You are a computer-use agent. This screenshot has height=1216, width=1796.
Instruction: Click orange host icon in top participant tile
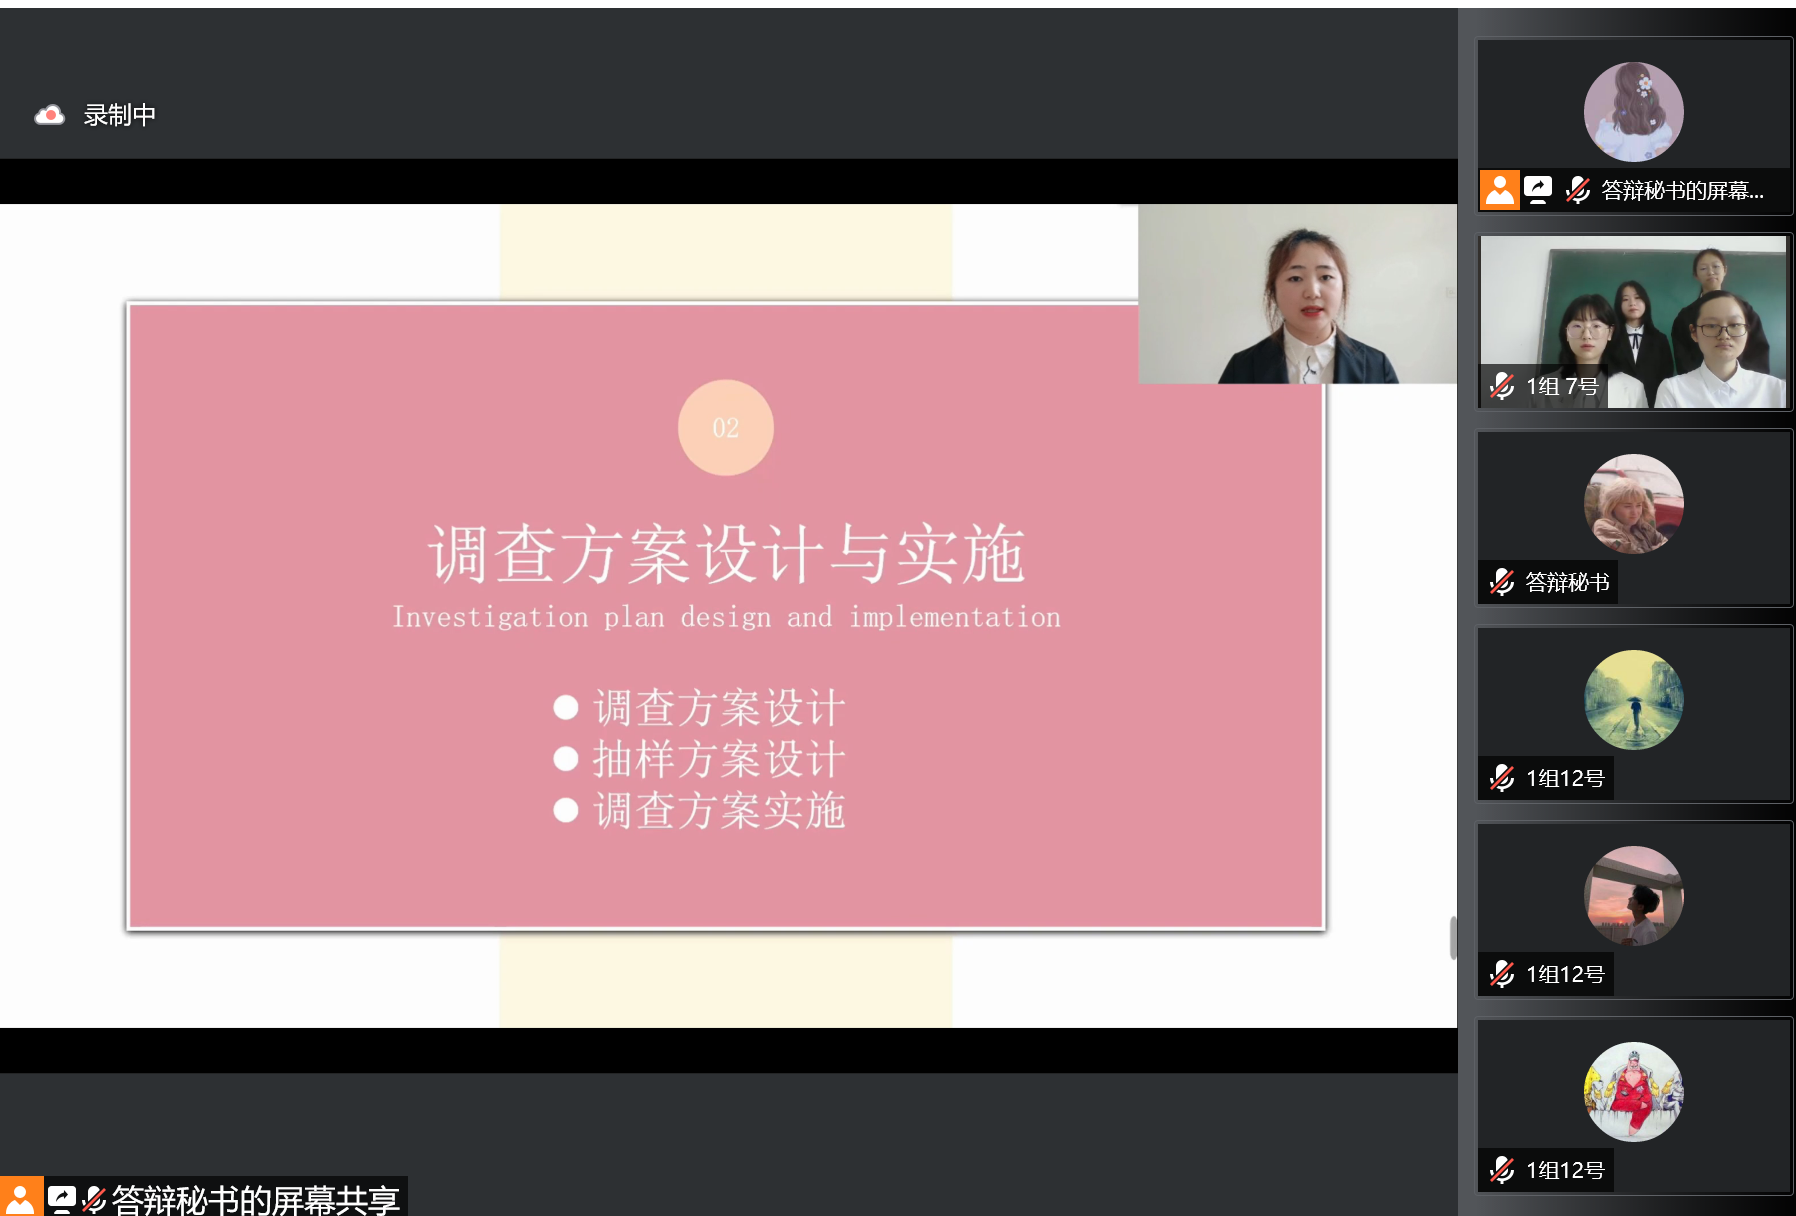pyautogui.click(x=1499, y=190)
